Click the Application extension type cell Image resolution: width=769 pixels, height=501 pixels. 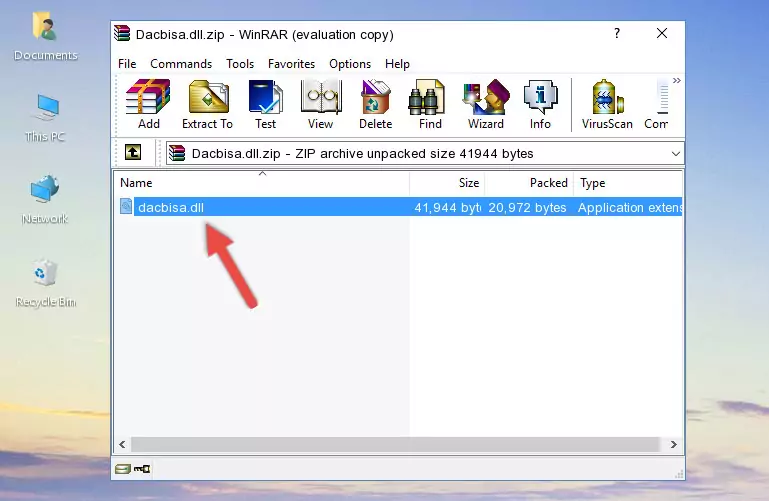tap(629, 207)
